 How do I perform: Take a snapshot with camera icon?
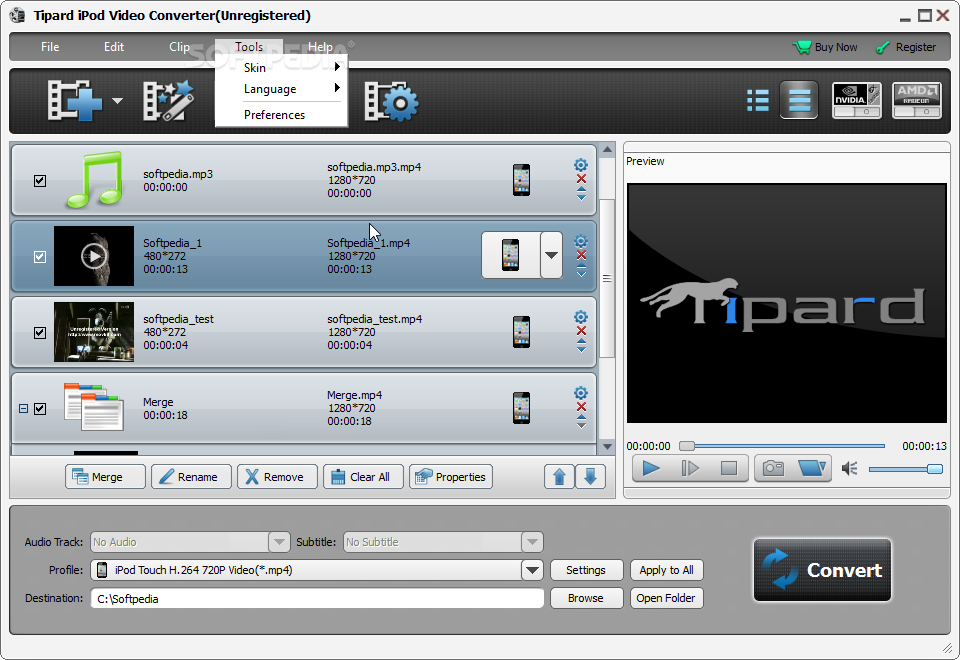(x=773, y=468)
